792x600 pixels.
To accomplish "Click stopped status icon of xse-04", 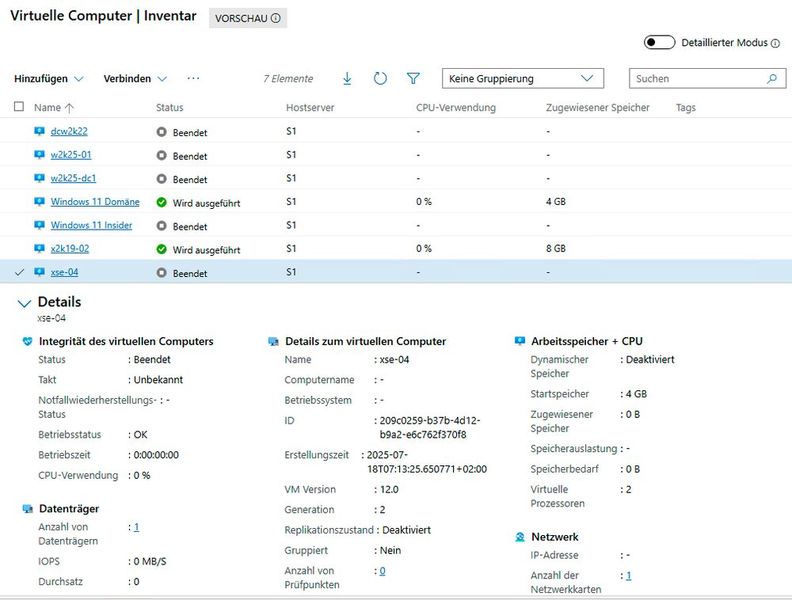I will pos(161,273).
